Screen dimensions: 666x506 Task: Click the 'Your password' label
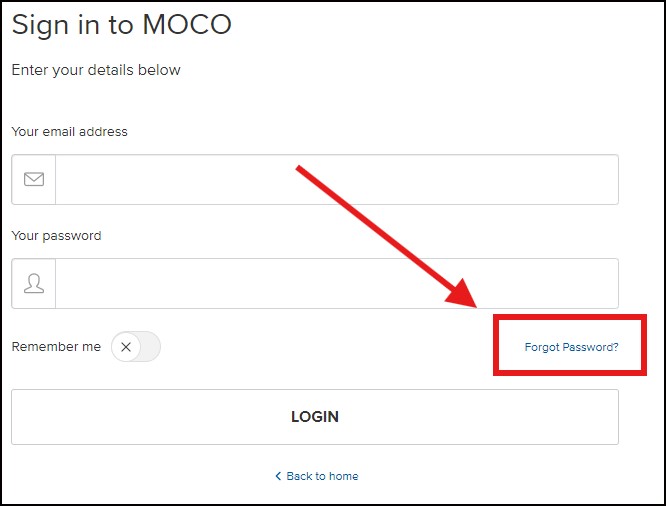tap(56, 236)
